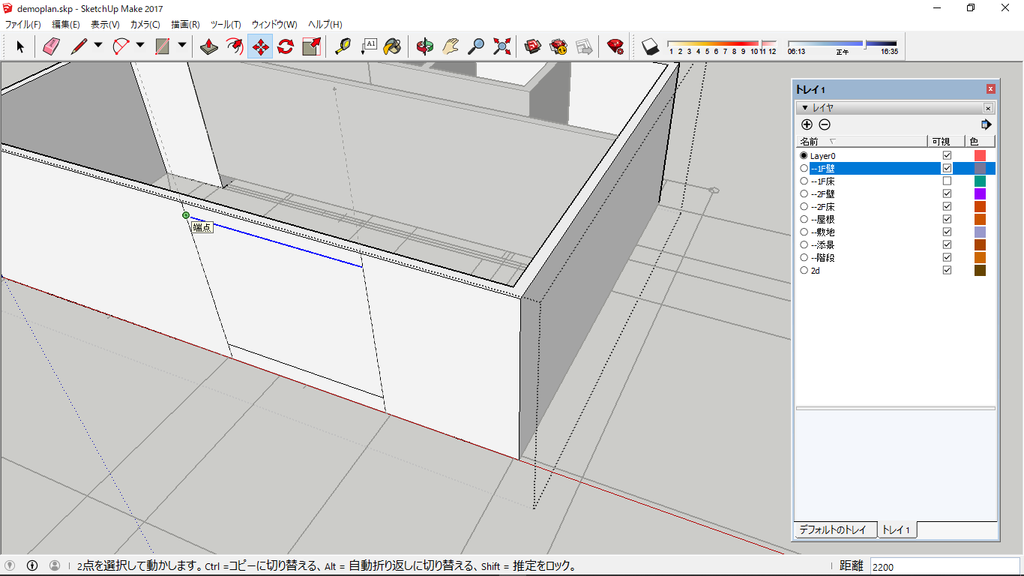
Task: Toggle visibility of --屋根 layer
Action: [947, 219]
